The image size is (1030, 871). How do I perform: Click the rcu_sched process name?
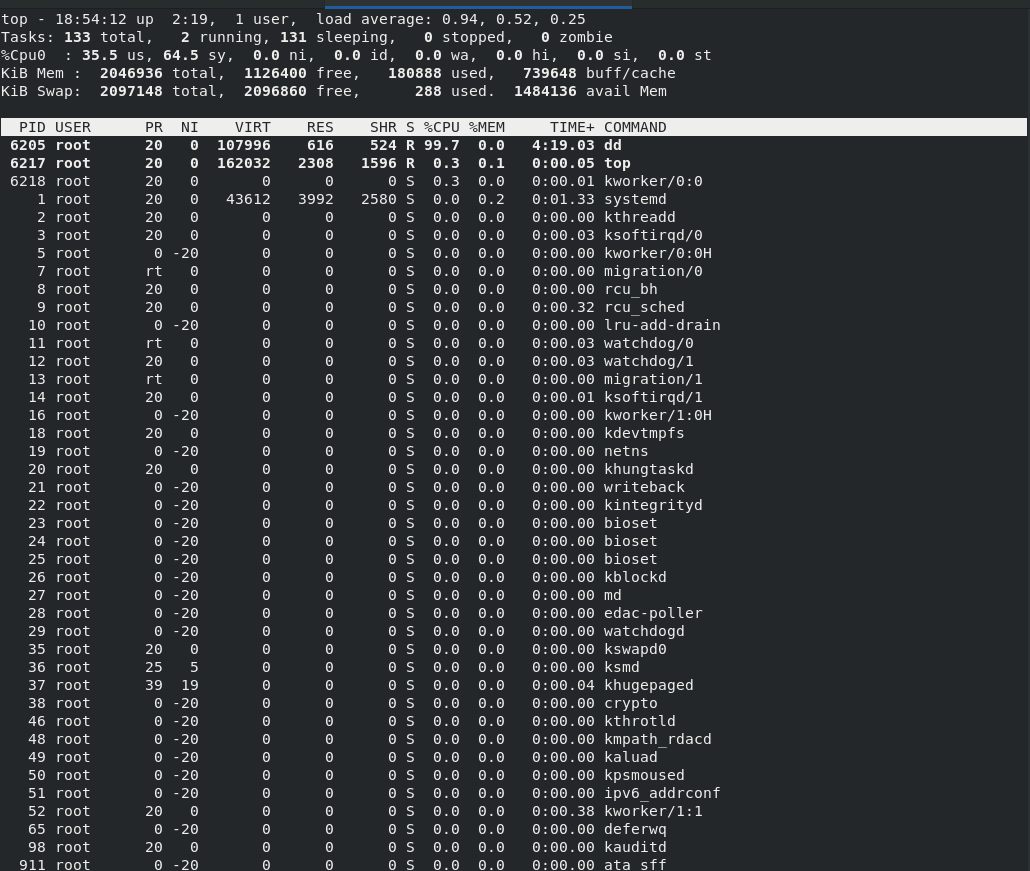(x=644, y=307)
